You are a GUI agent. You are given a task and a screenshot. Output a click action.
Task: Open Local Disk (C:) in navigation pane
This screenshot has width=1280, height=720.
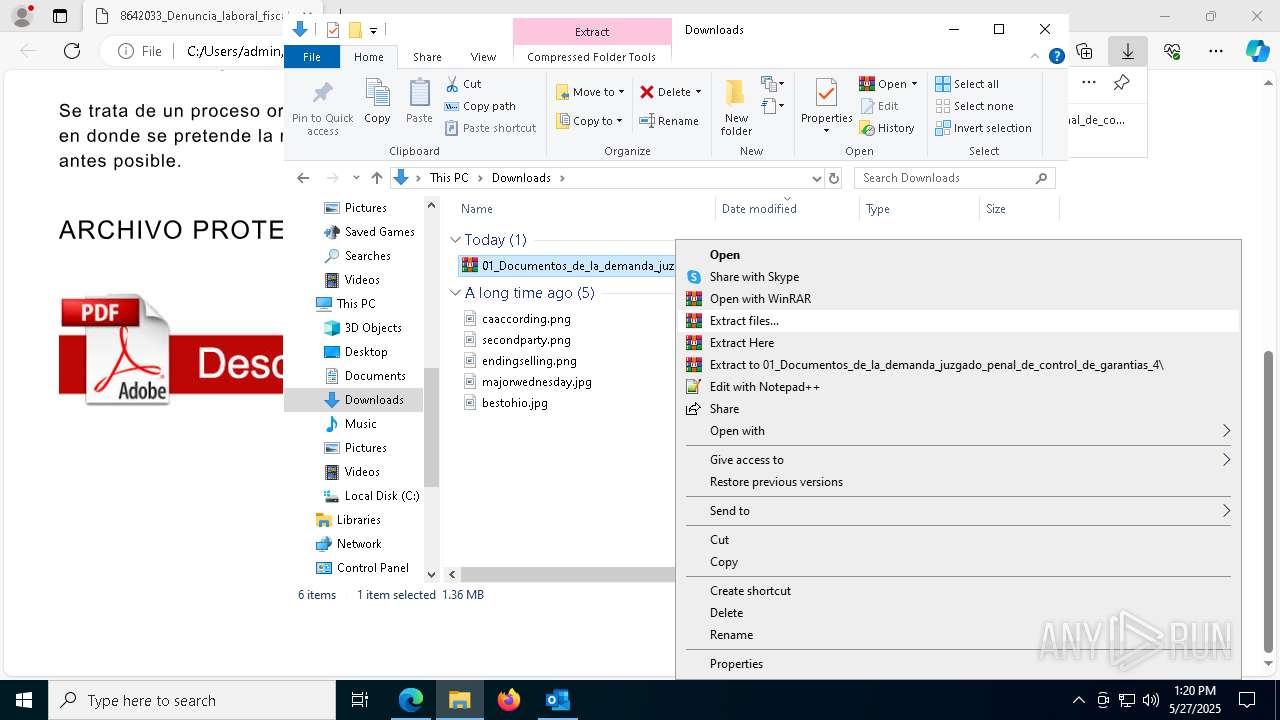tap(381, 496)
